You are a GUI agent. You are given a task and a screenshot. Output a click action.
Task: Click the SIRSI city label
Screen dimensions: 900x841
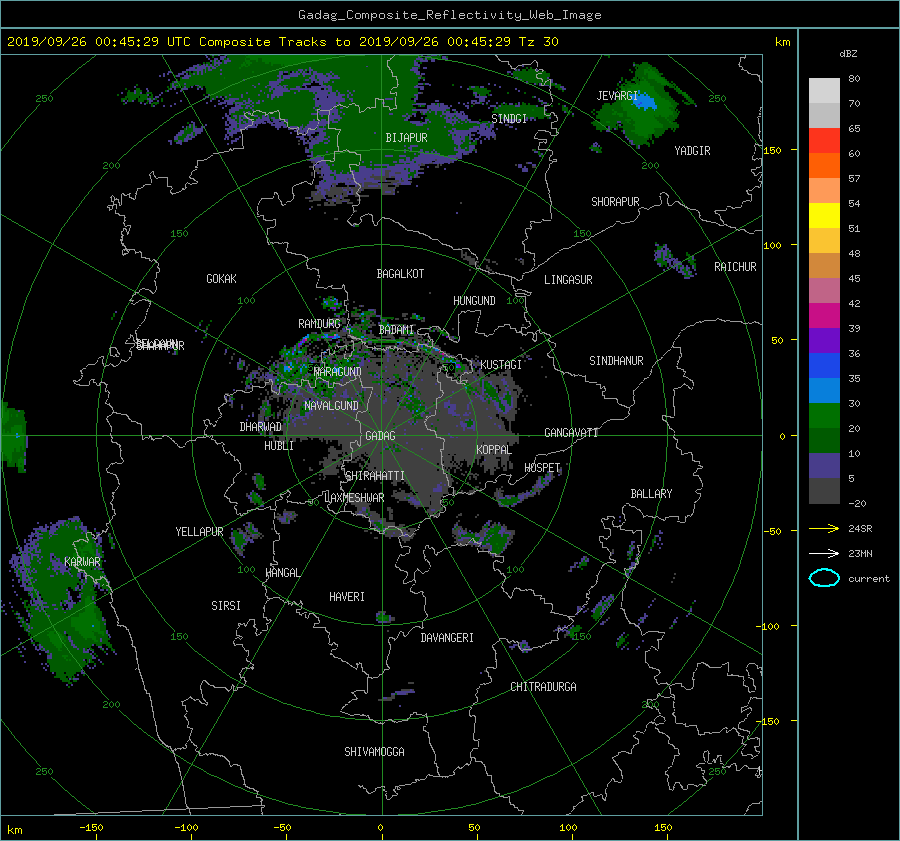pos(226,606)
